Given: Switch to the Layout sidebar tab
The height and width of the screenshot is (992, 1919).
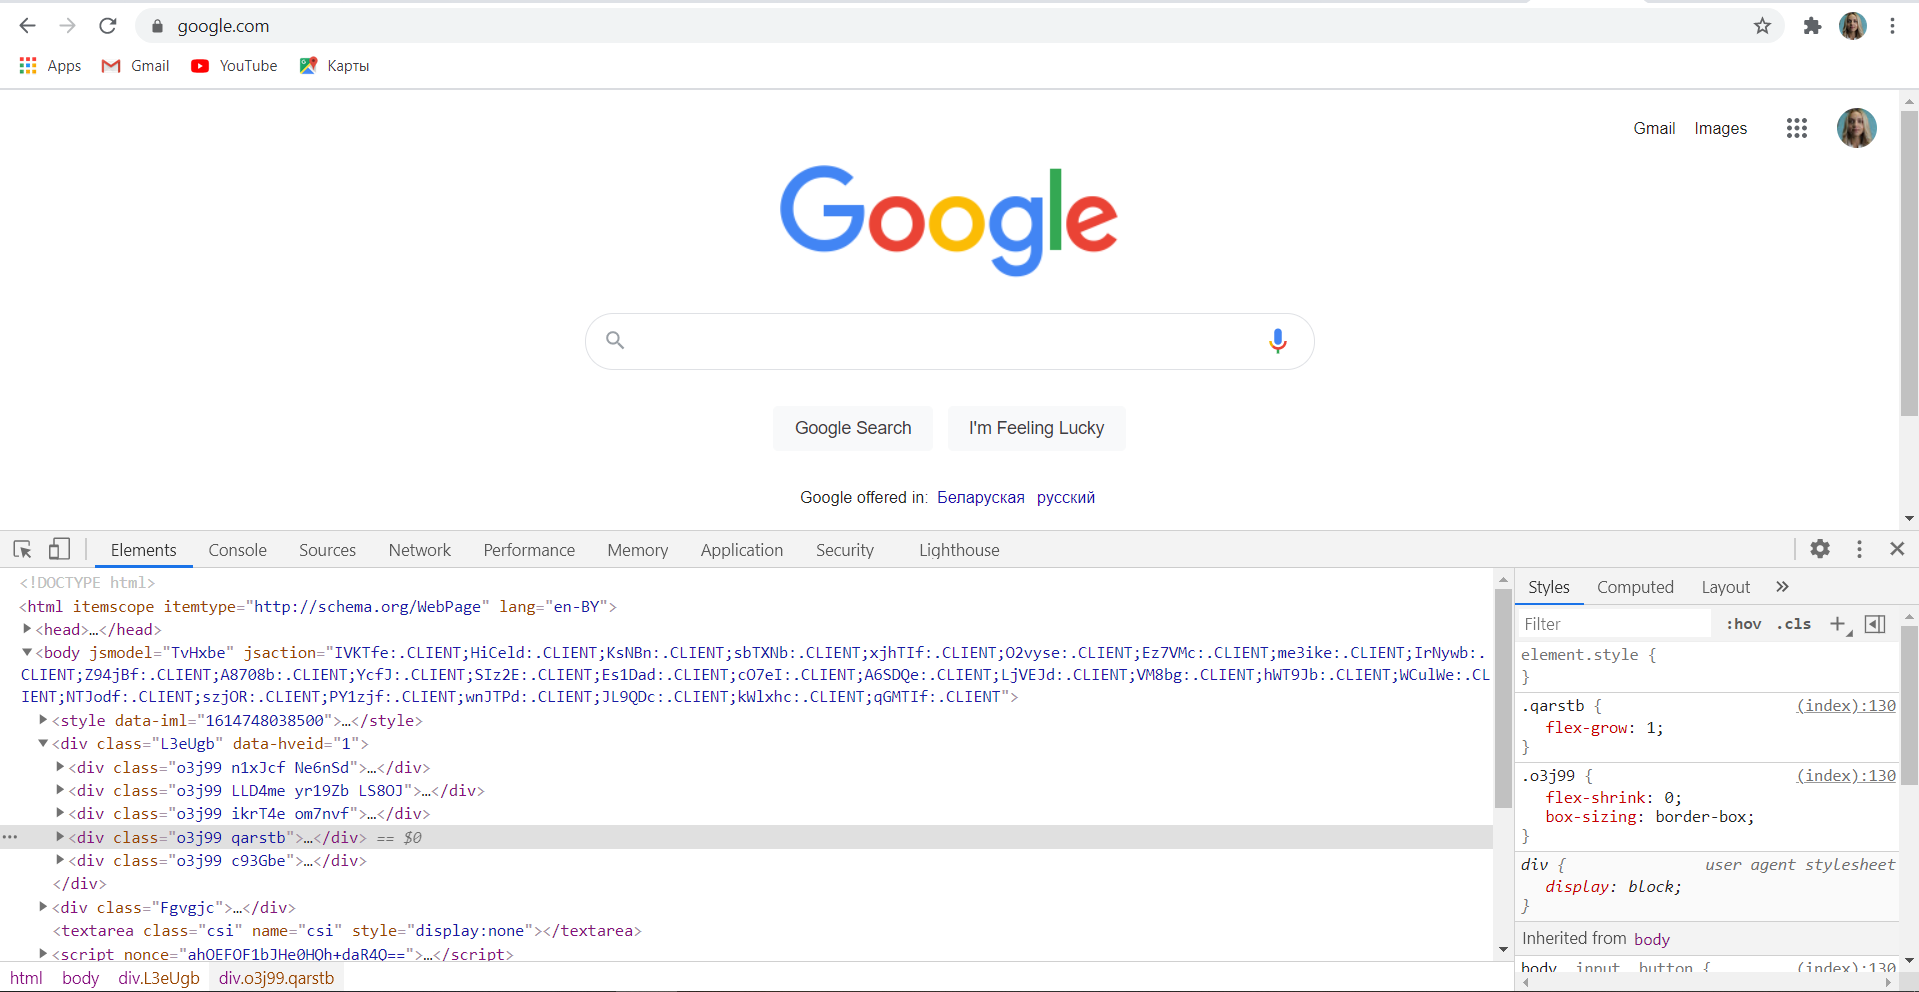Looking at the screenshot, I should pyautogui.click(x=1726, y=587).
